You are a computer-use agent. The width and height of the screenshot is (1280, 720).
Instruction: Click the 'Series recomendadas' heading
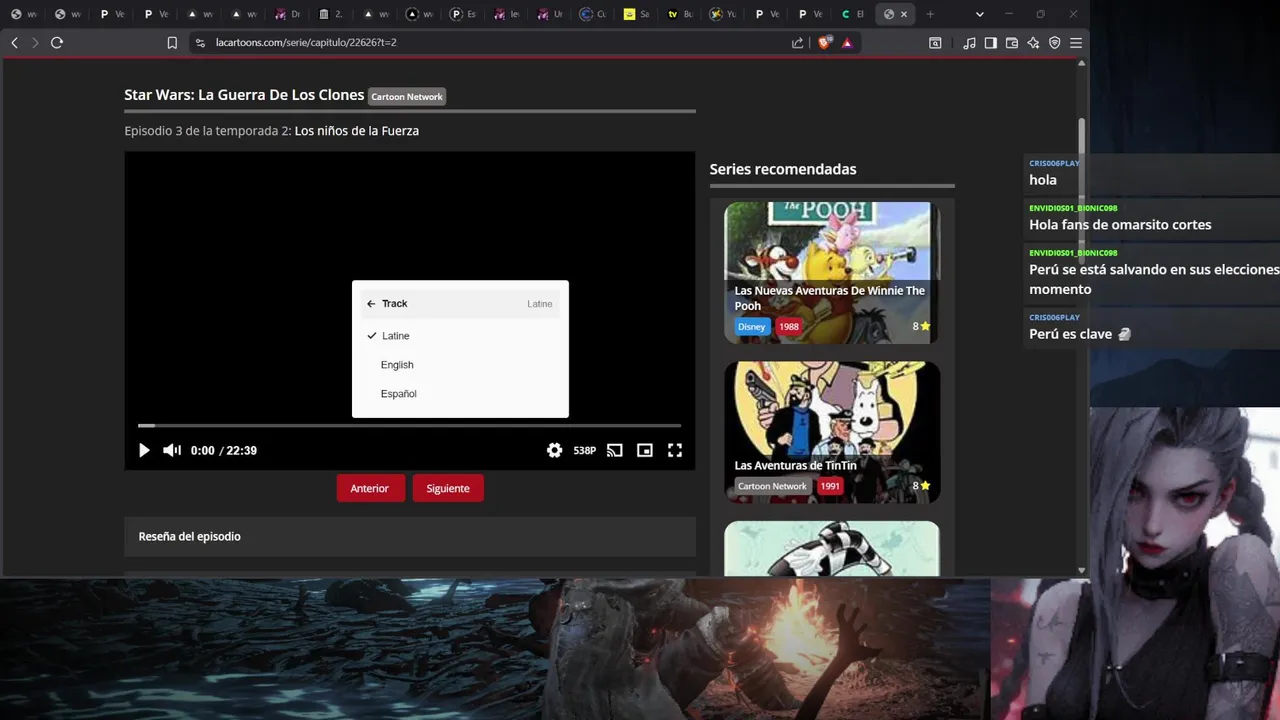click(x=783, y=169)
